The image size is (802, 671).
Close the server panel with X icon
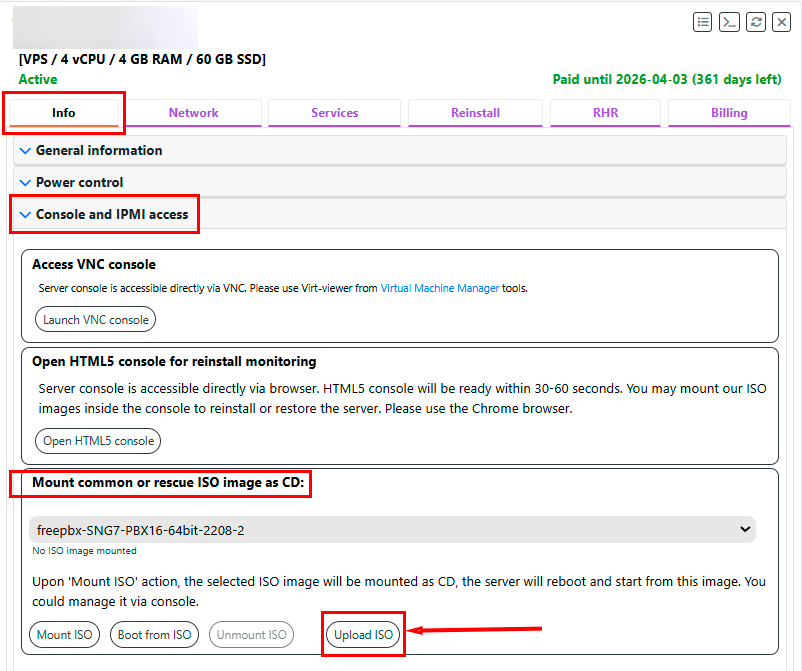781,22
